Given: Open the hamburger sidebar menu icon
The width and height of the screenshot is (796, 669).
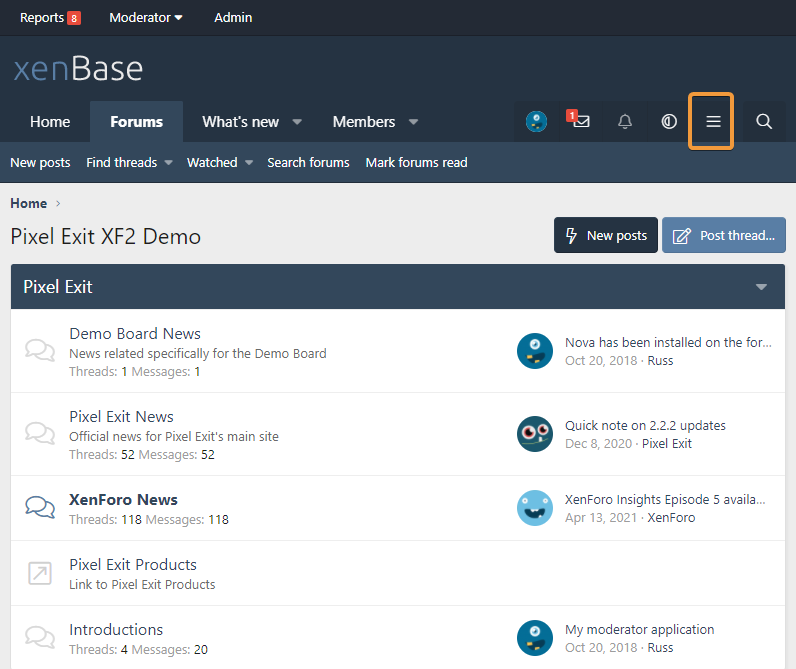Looking at the screenshot, I should click(x=713, y=122).
